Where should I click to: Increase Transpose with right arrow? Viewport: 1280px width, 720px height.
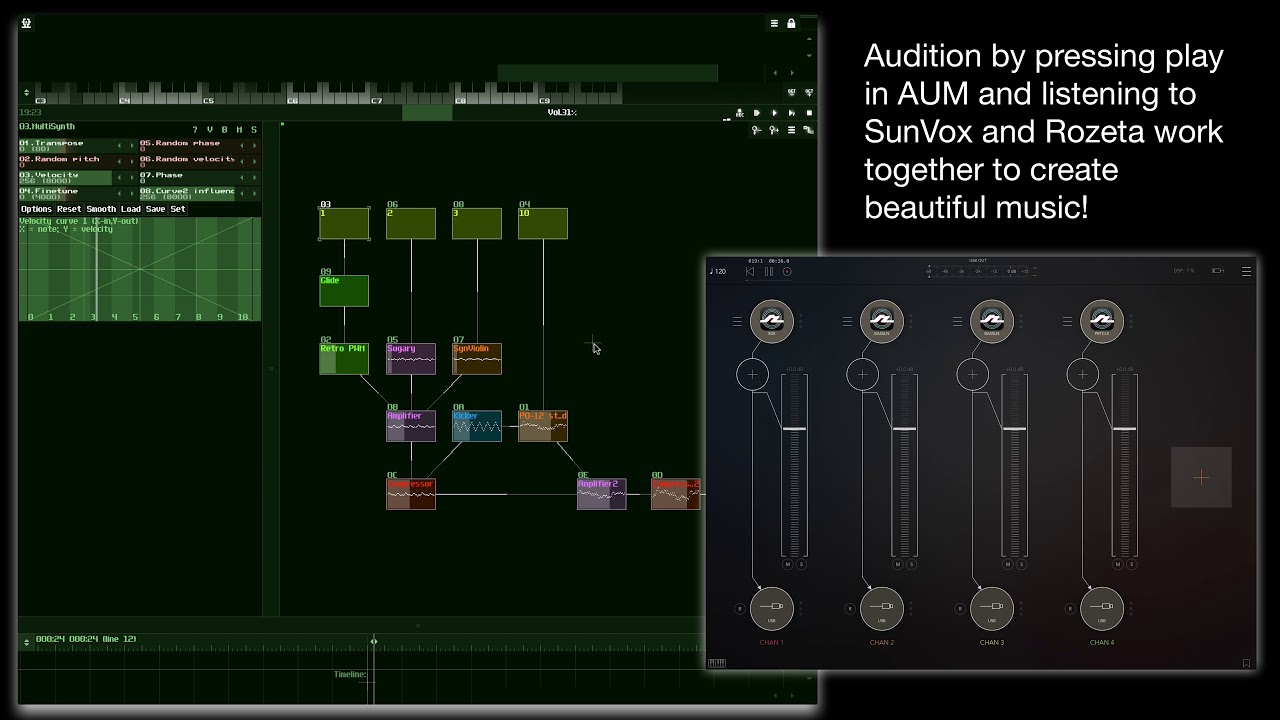132,145
